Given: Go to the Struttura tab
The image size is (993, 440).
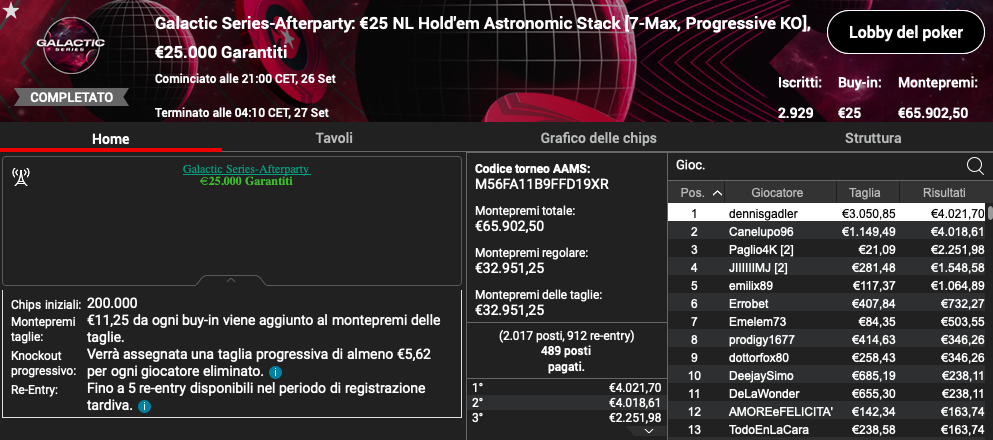Looking at the screenshot, I should tap(873, 138).
